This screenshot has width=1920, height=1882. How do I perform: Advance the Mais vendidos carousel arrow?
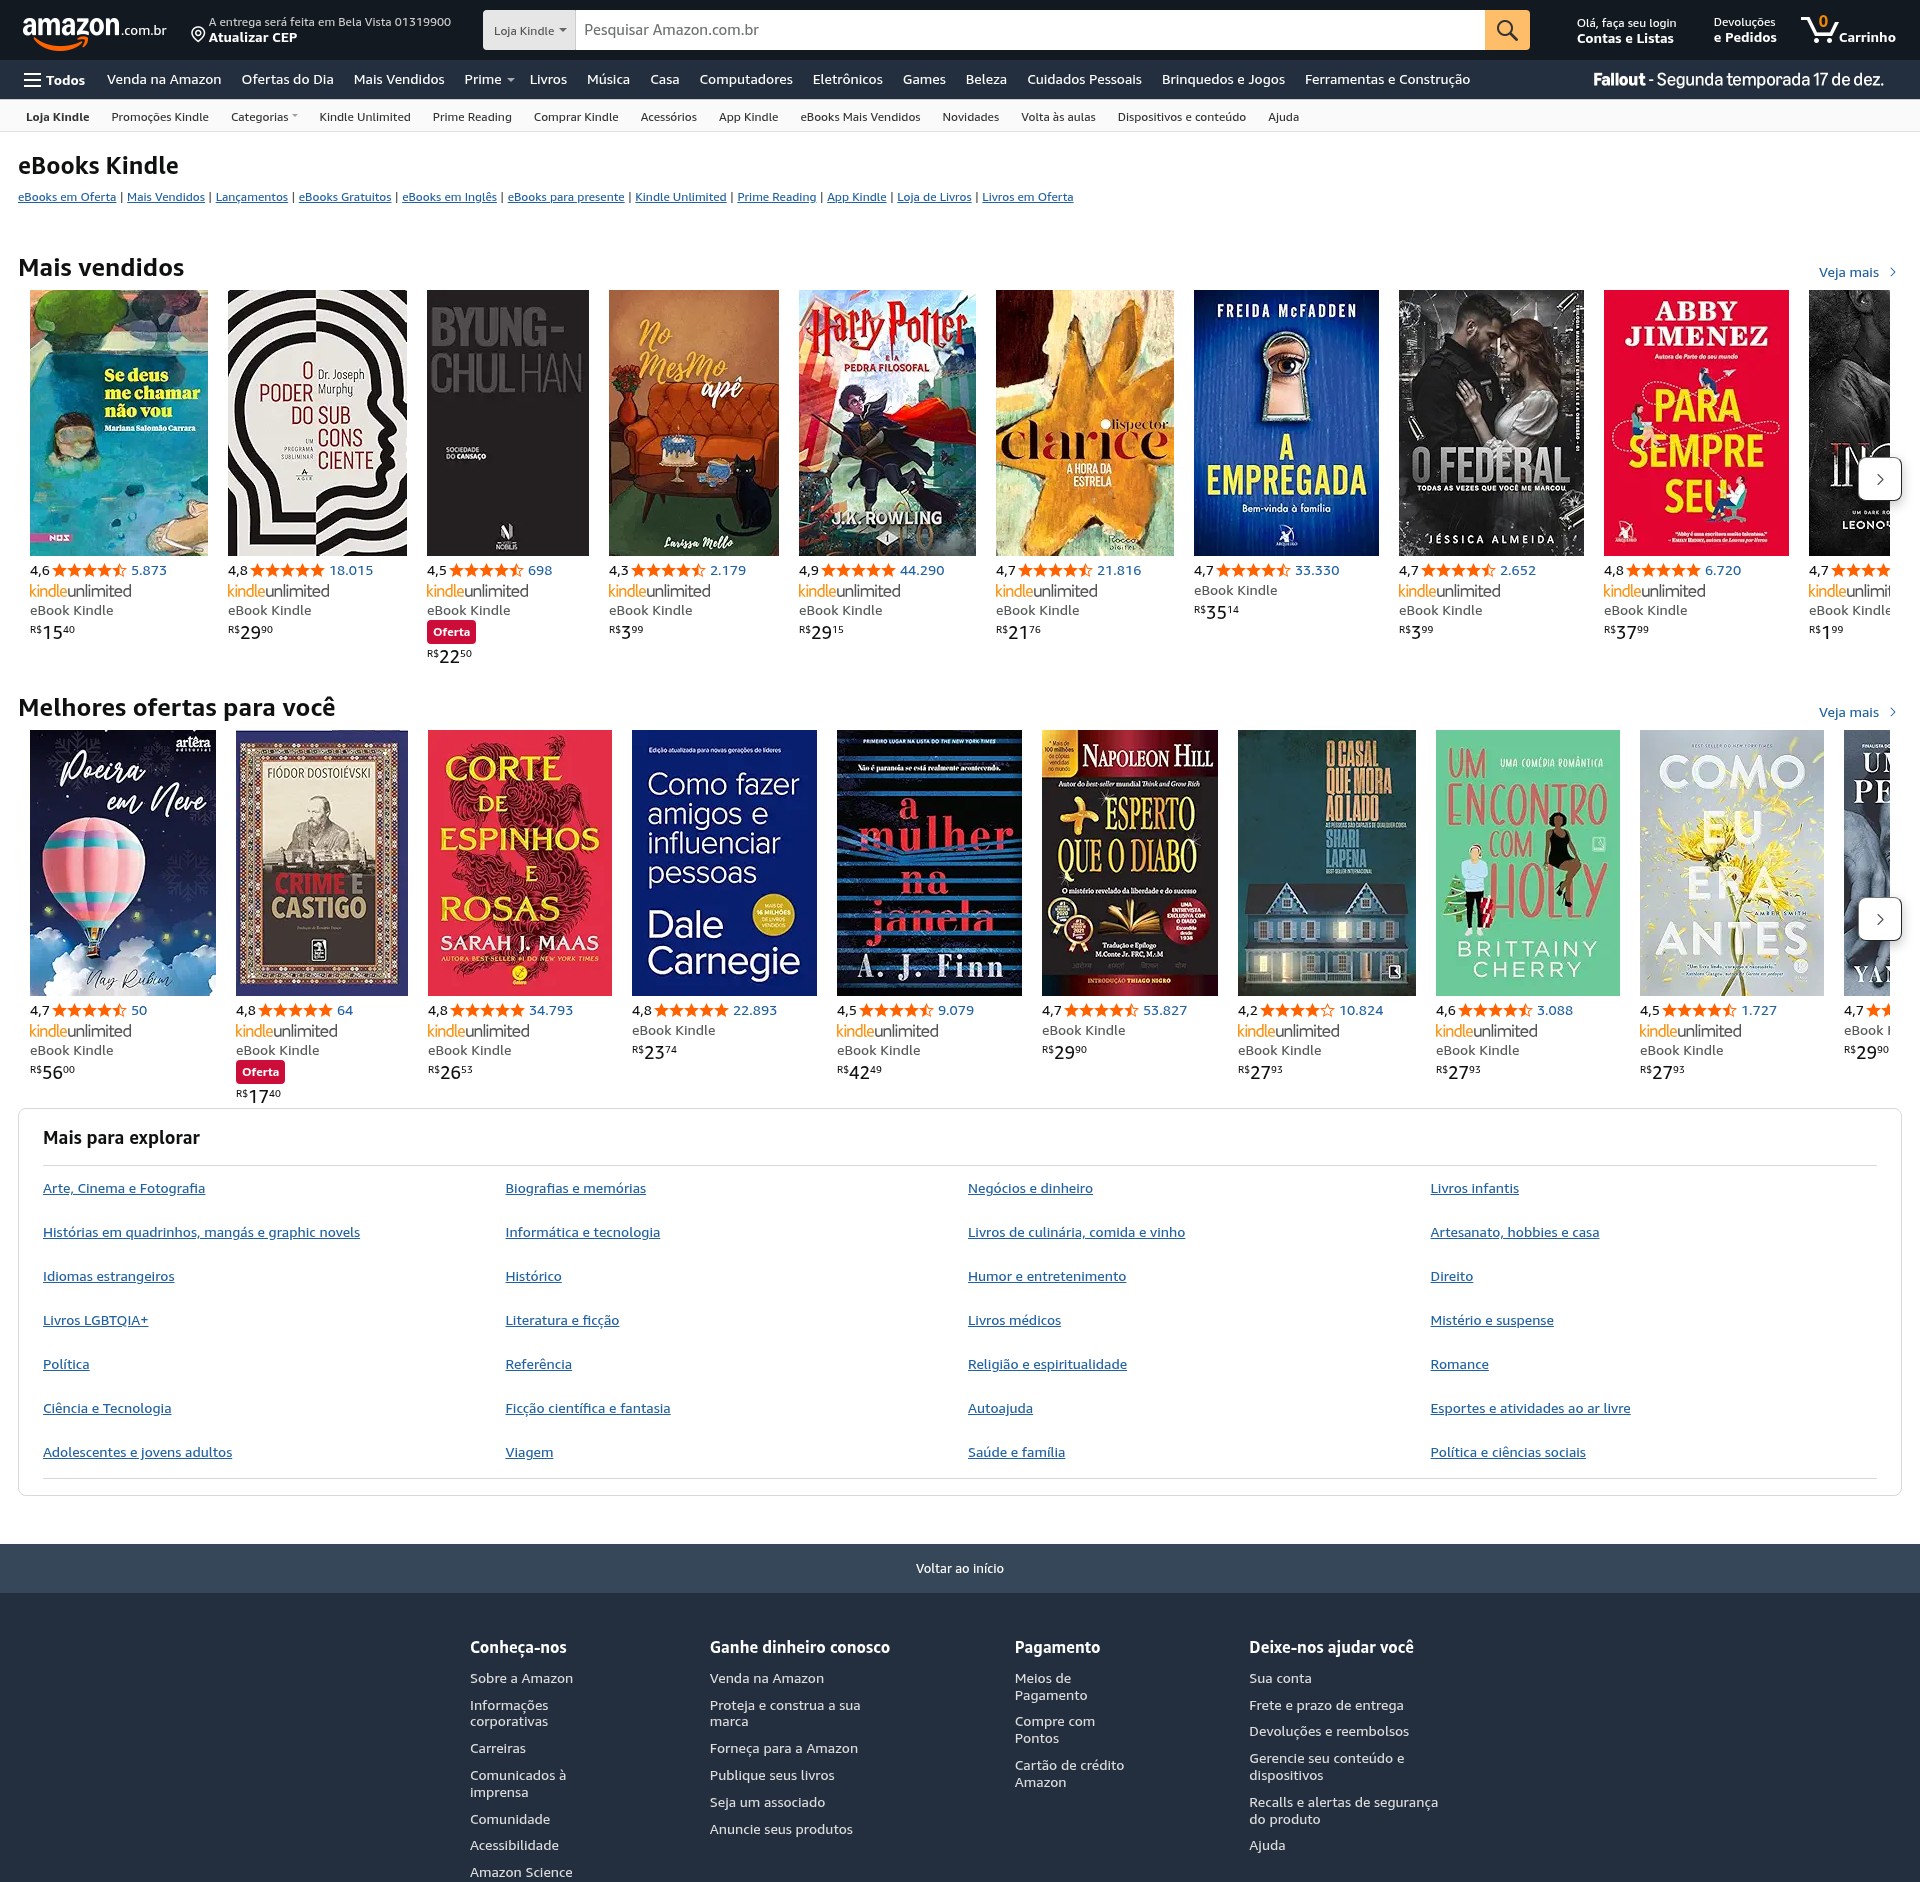coord(1880,480)
